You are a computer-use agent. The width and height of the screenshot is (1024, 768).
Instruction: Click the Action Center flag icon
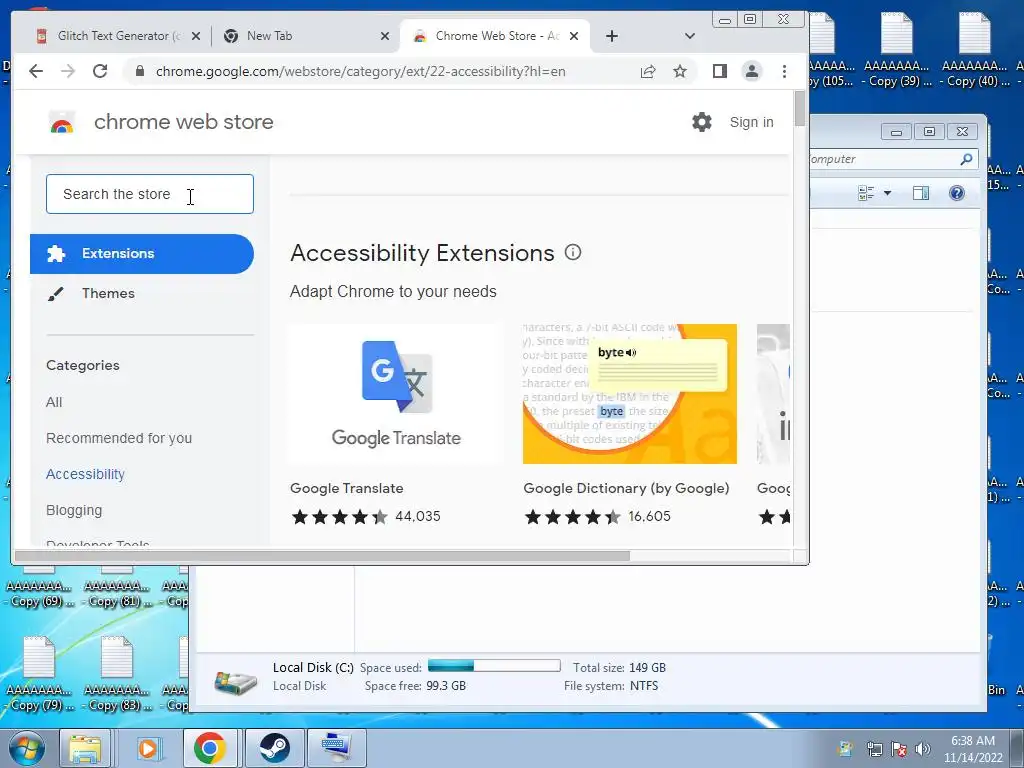[899, 749]
